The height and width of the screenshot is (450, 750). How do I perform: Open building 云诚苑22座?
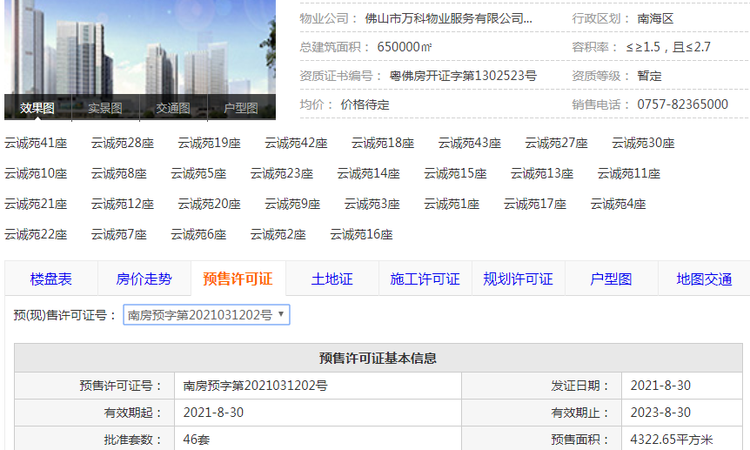36,235
